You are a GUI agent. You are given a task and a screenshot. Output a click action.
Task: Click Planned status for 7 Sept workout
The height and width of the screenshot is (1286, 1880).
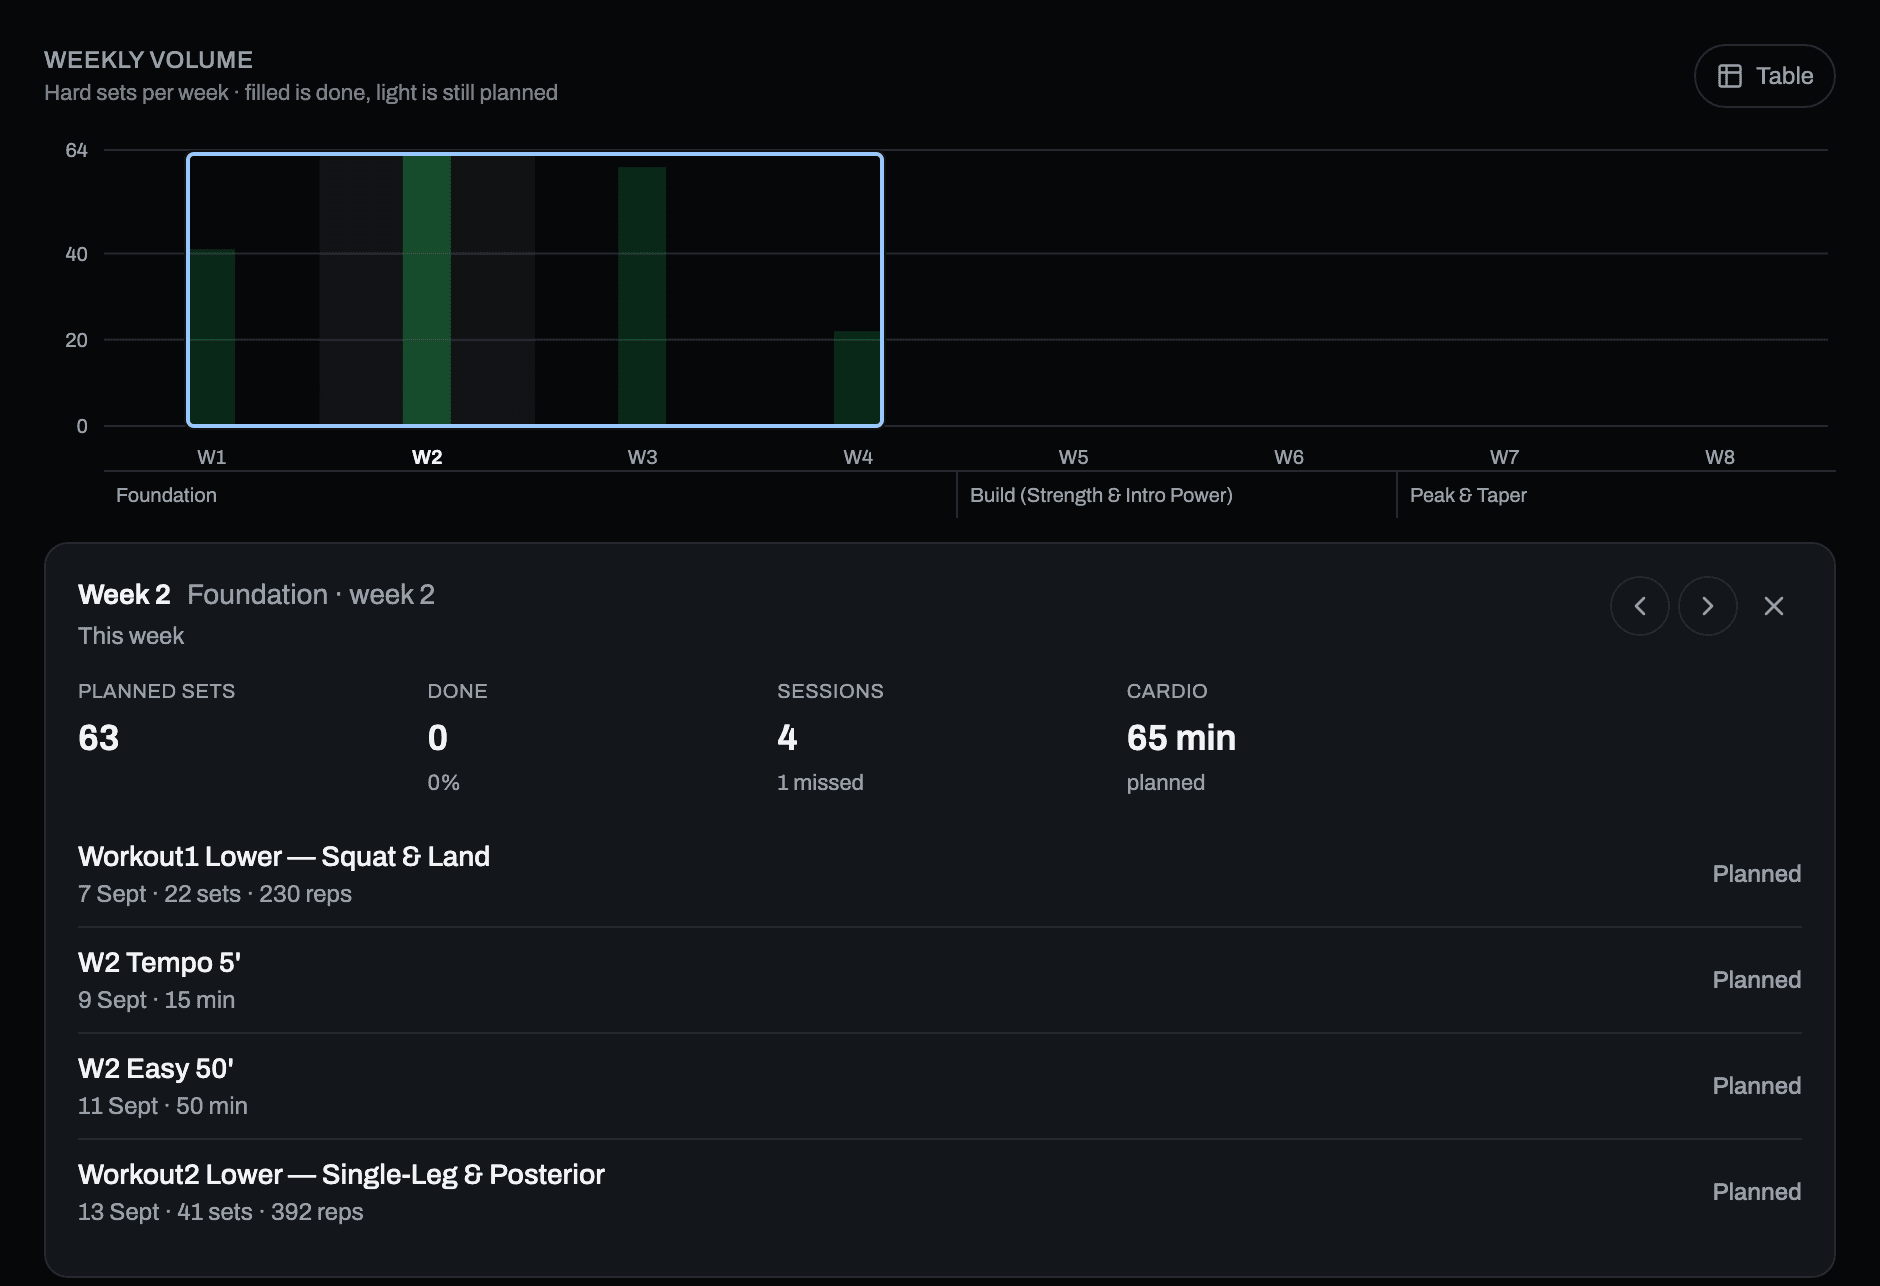1756,874
